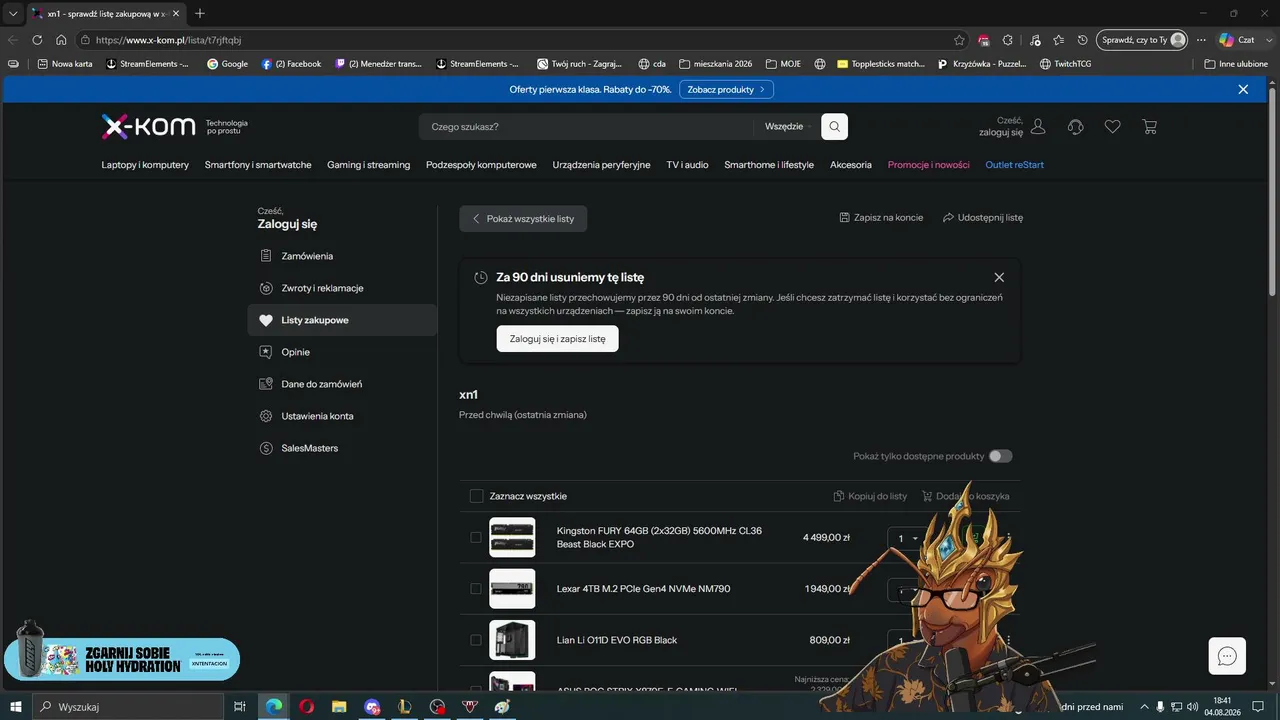The width and height of the screenshot is (1280, 720).
Task: Open Laptopy i komputery menu
Action: 145,165
